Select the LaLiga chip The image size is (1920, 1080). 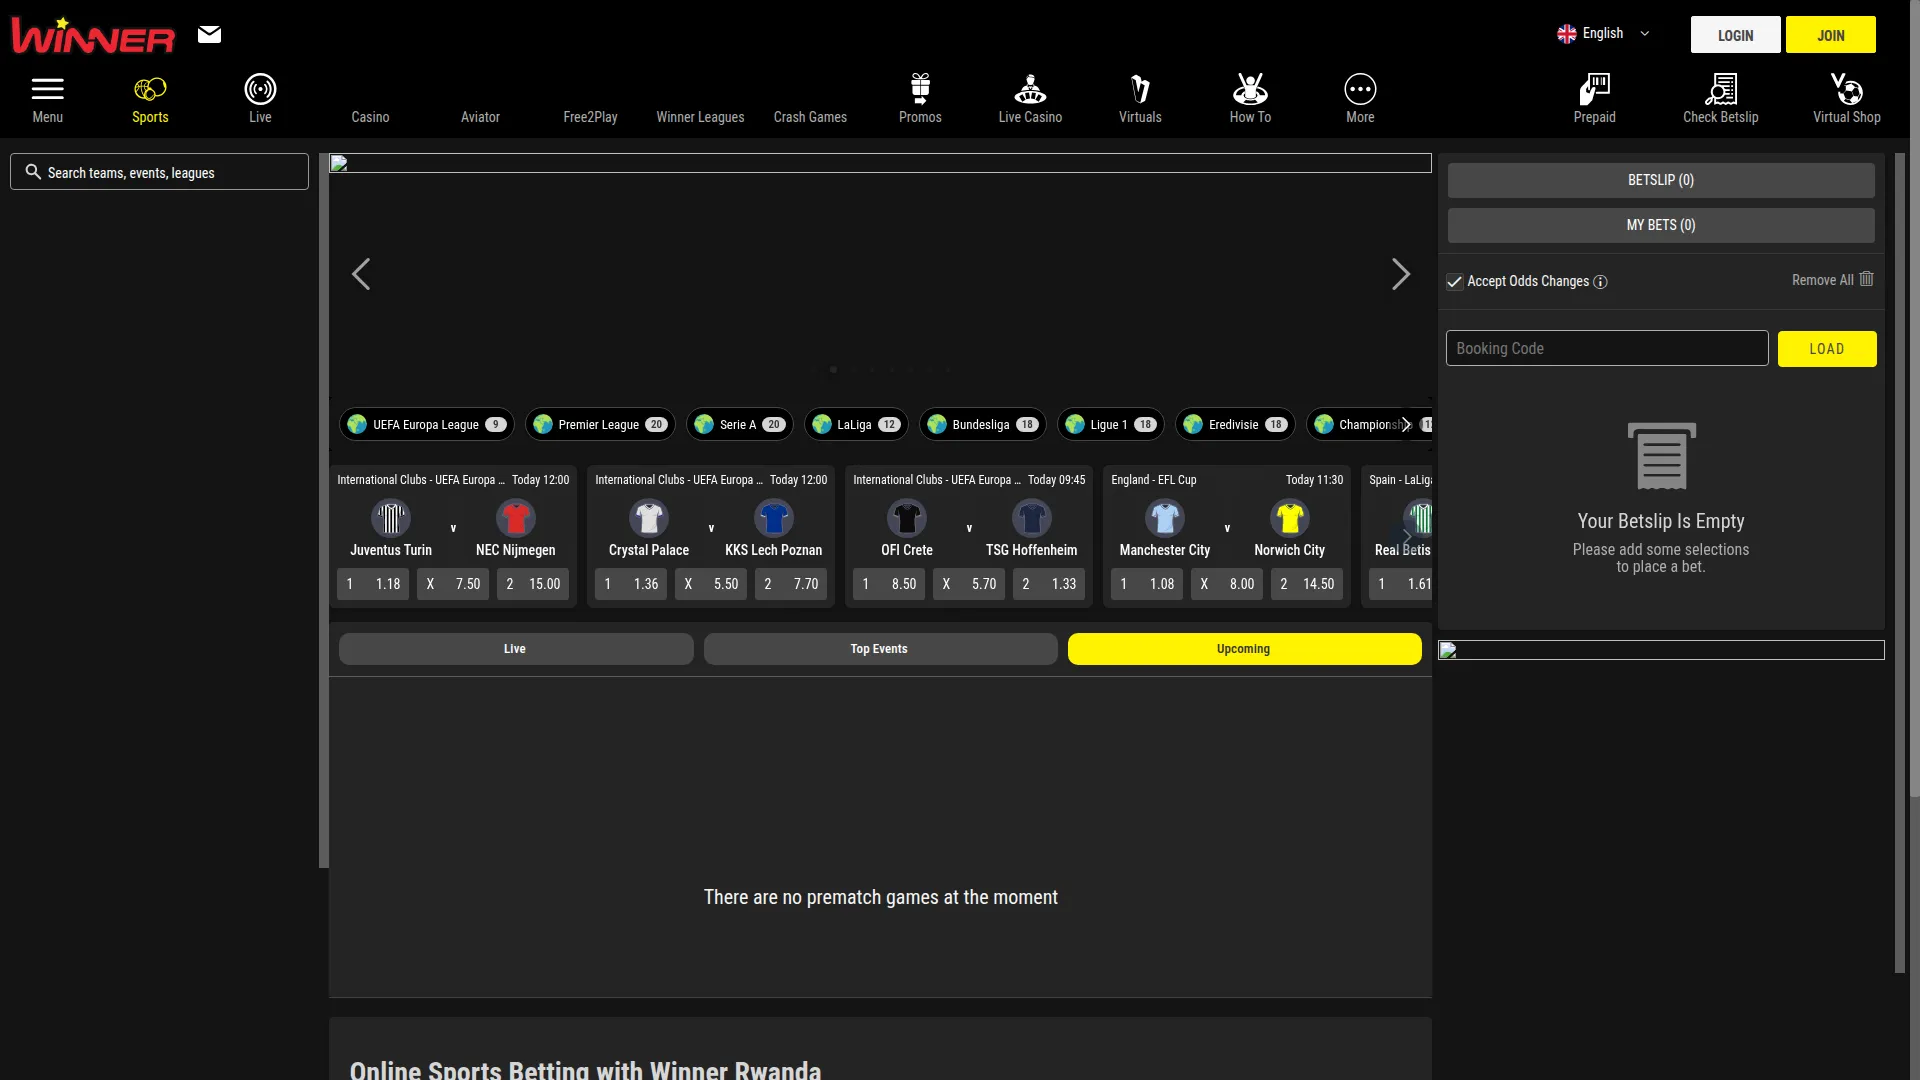tap(856, 424)
